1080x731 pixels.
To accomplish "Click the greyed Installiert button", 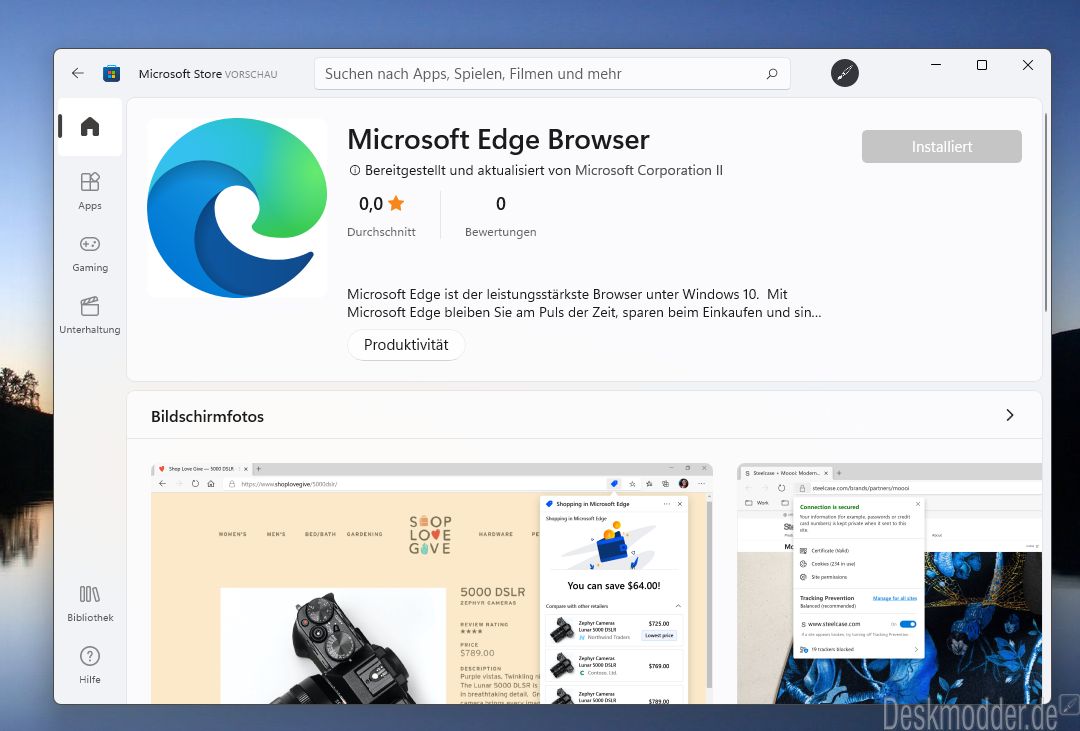I will click(x=942, y=147).
